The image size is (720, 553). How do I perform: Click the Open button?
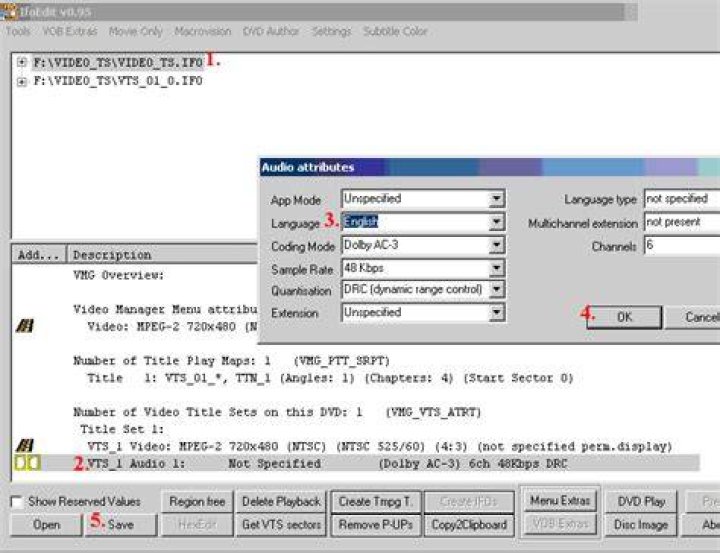click(46, 525)
